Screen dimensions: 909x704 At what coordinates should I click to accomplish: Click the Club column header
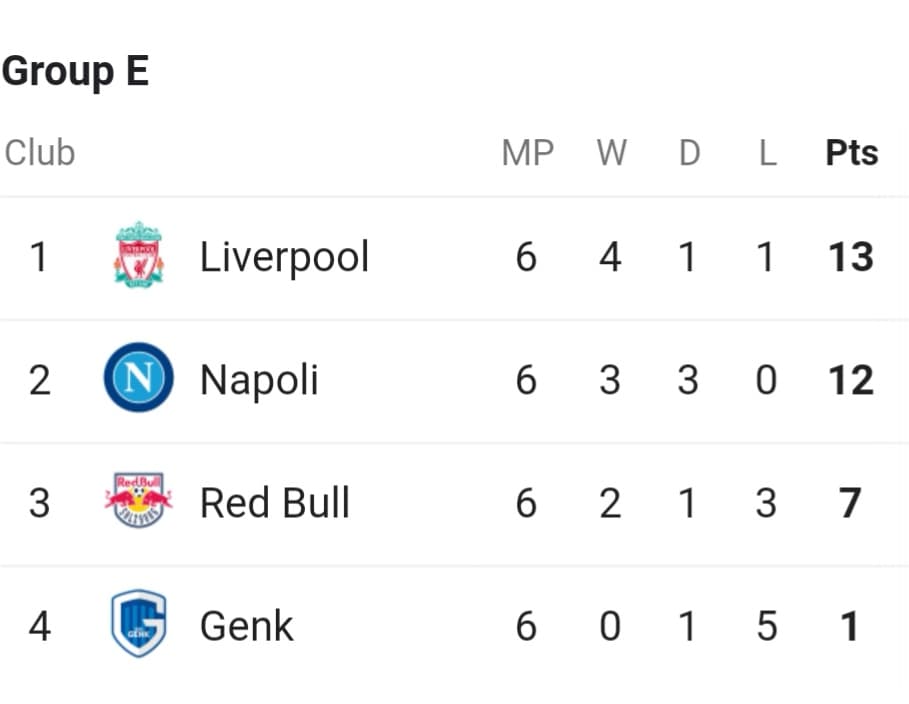tap(40, 153)
